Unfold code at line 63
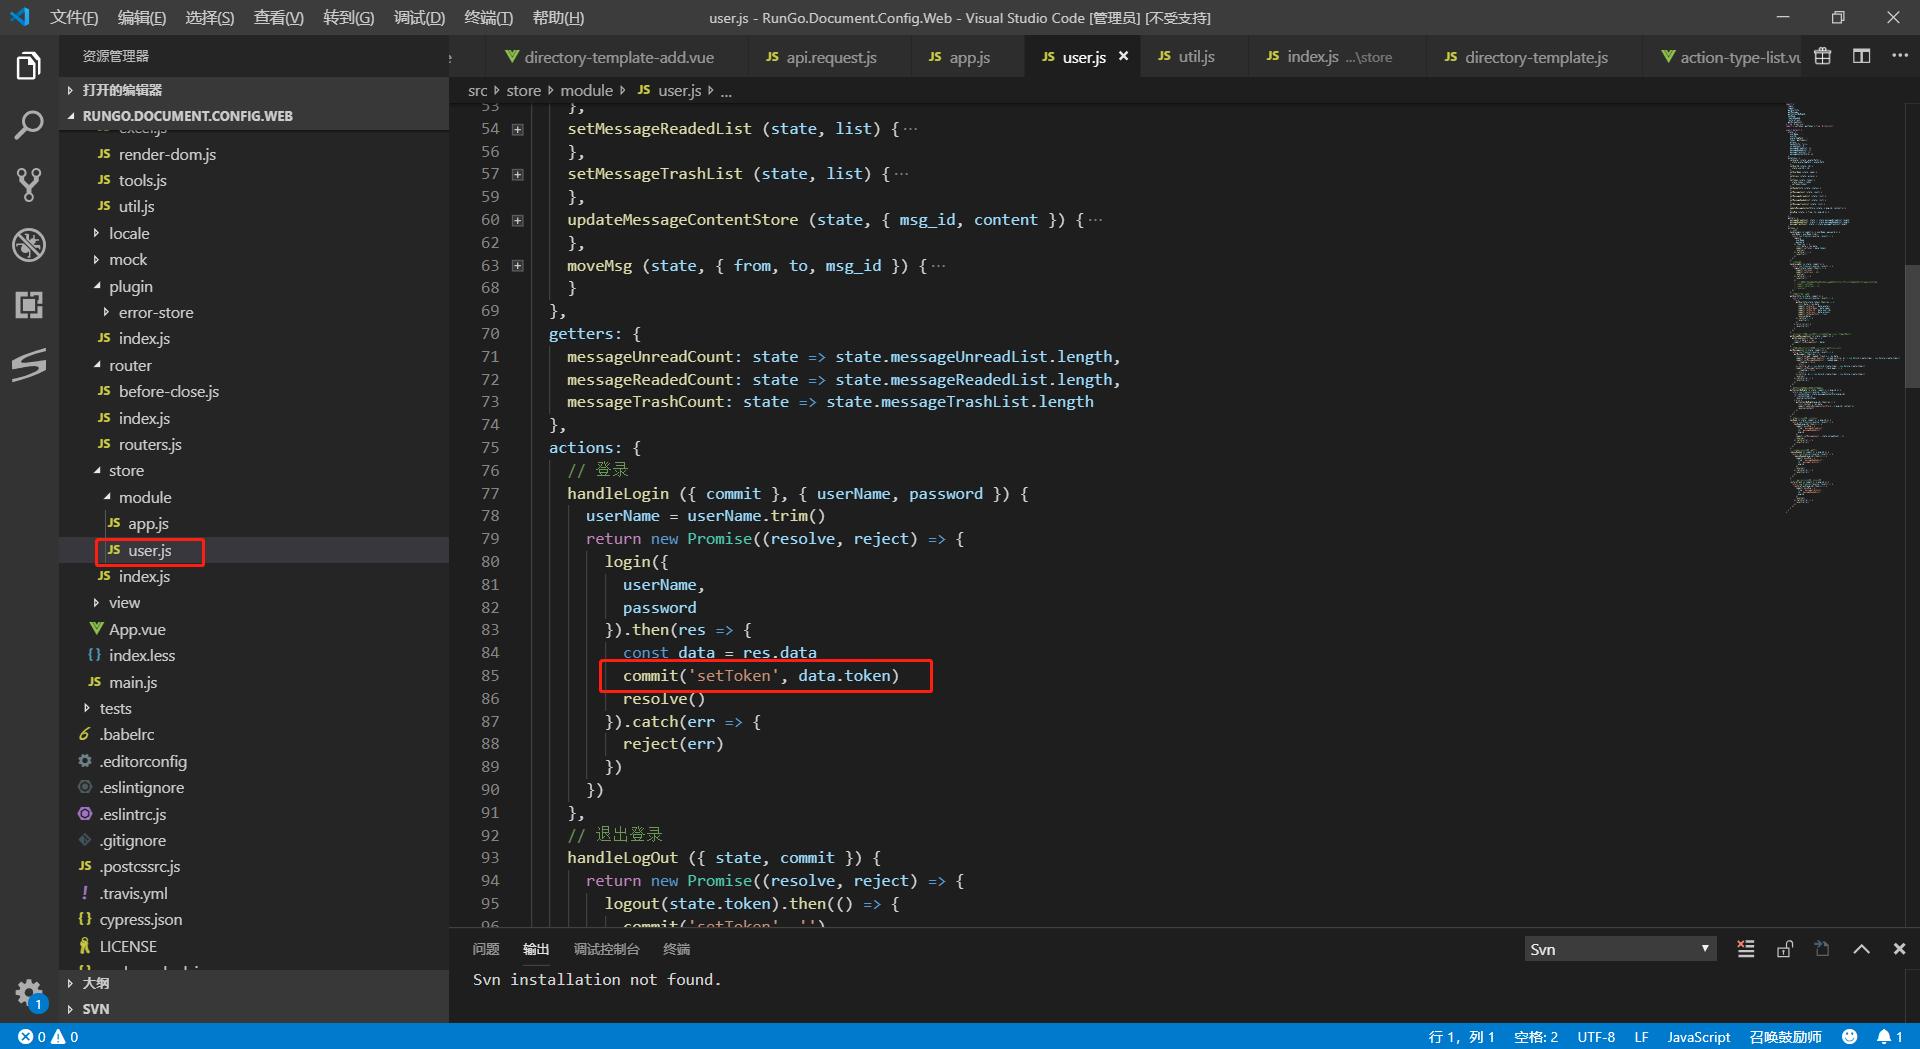Viewport: 1920px width, 1049px height. pyautogui.click(x=518, y=266)
